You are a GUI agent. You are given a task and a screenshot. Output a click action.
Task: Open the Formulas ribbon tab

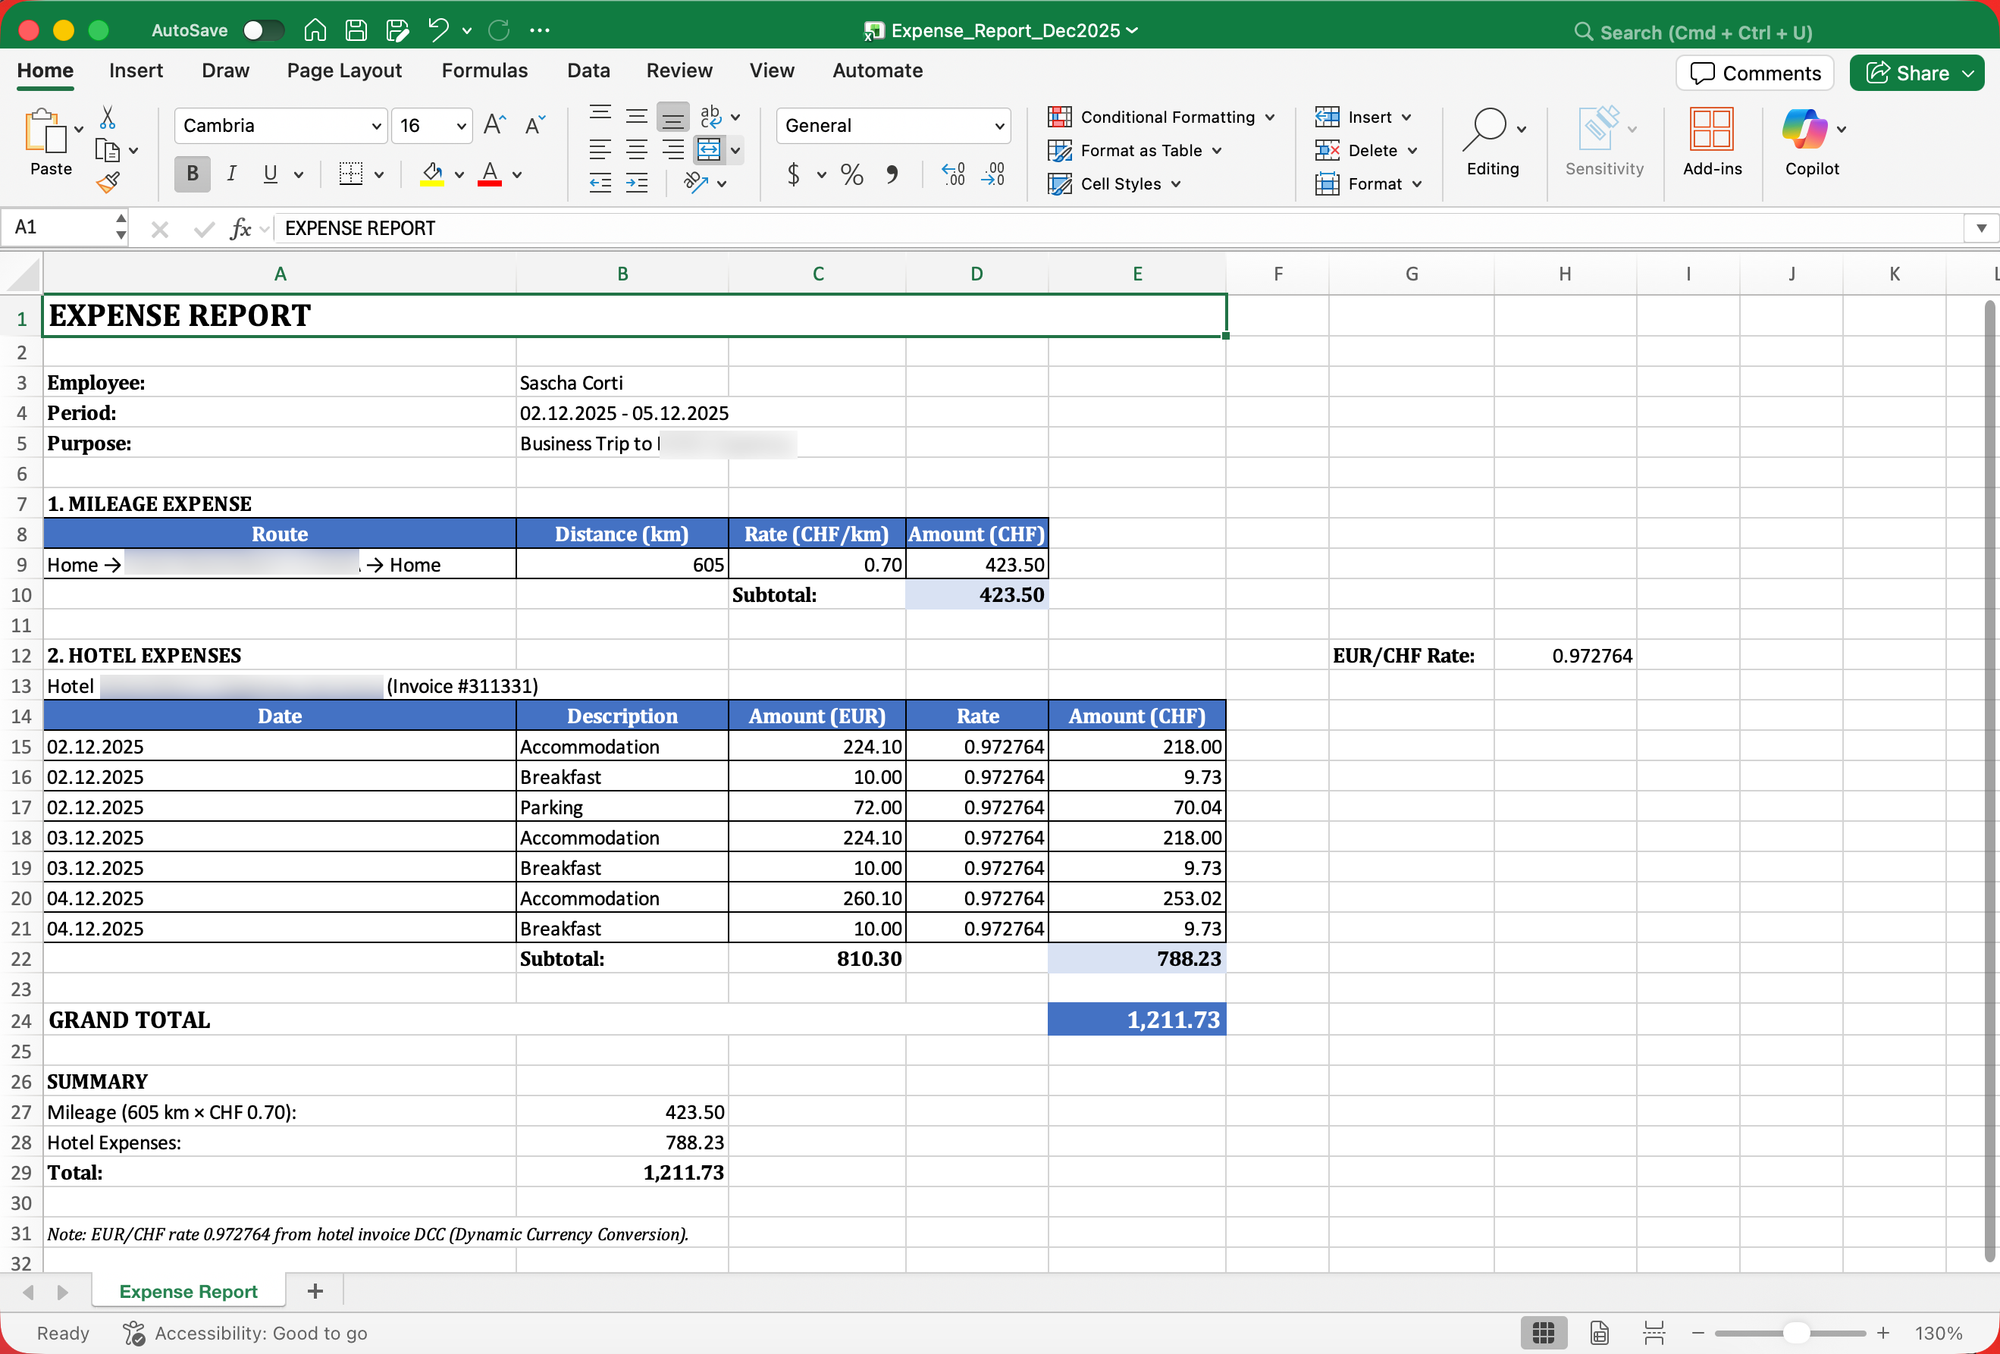484,71
